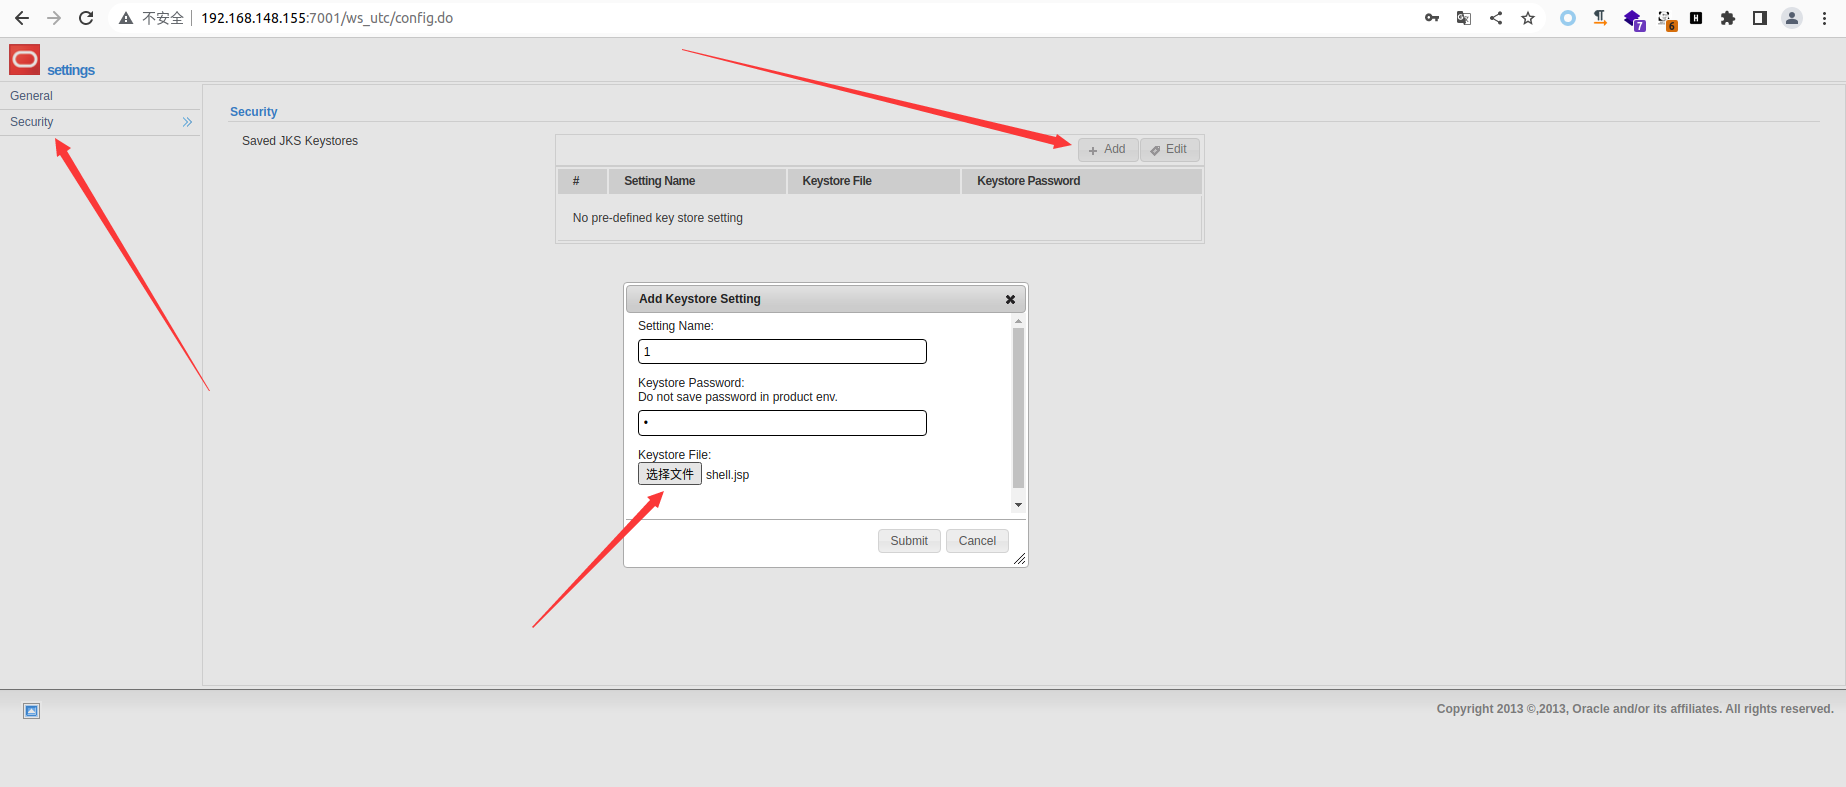
Task: Bookmark this page with star icon
Action: click(x=1528, y=18)
